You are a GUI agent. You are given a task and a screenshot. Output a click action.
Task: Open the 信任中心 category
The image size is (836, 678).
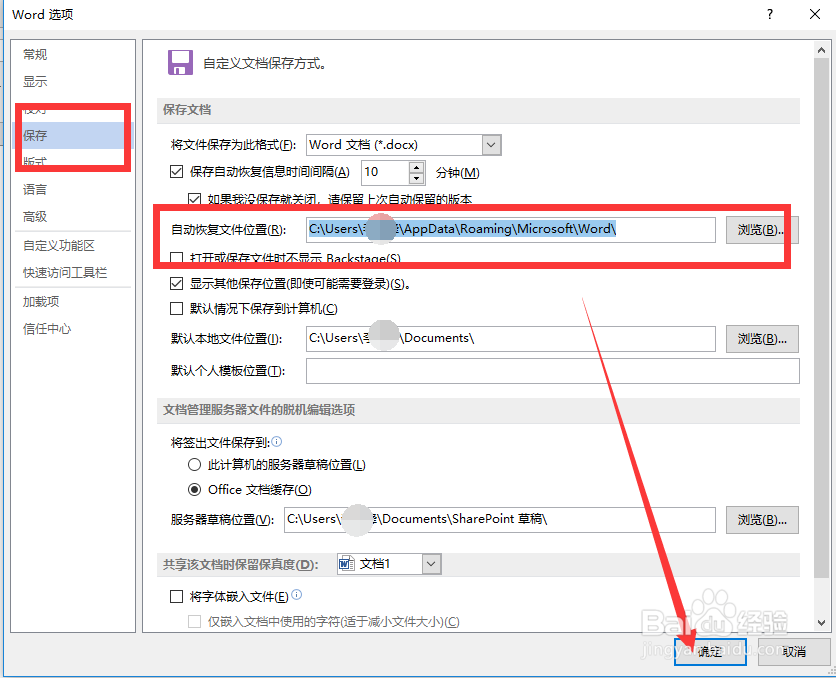coord(47,328)
